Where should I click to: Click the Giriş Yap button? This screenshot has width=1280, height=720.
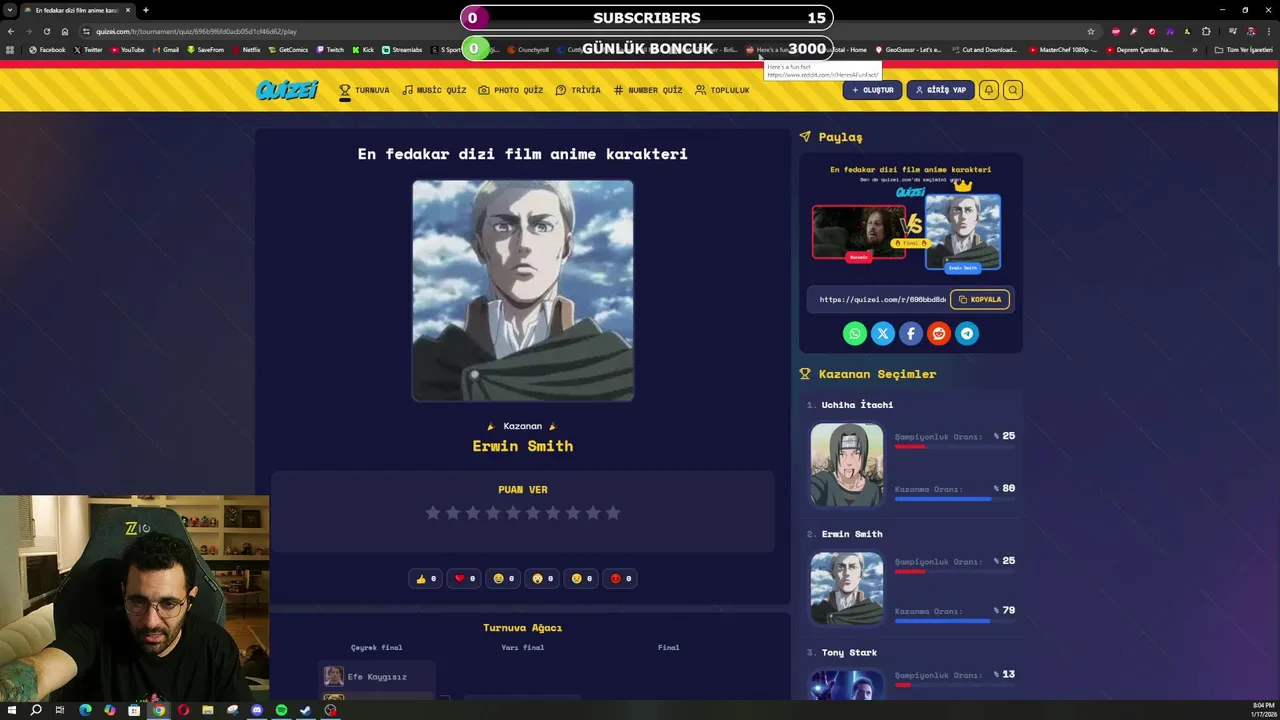pos(940,90)
